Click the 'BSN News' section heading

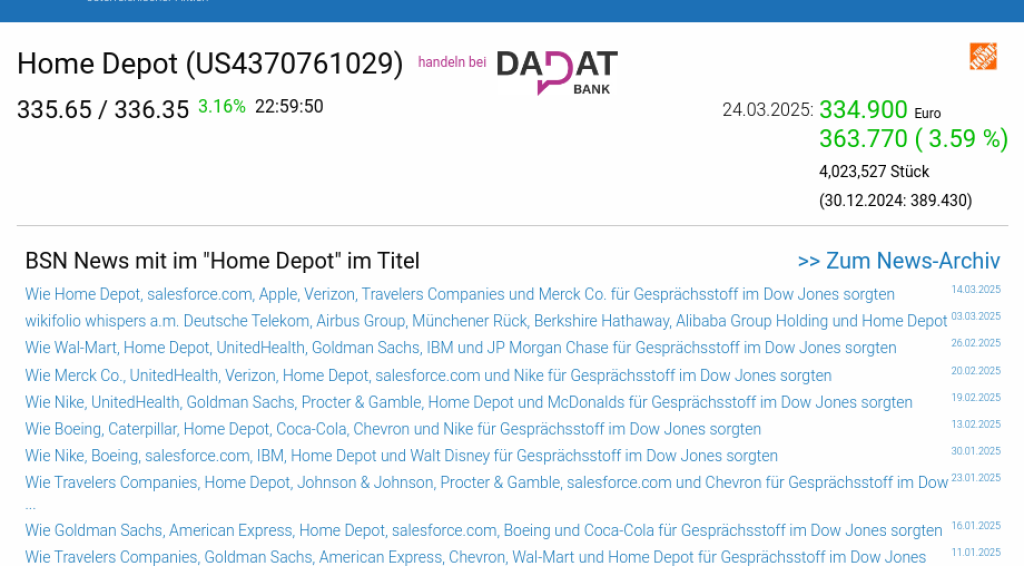click(222, 261)
